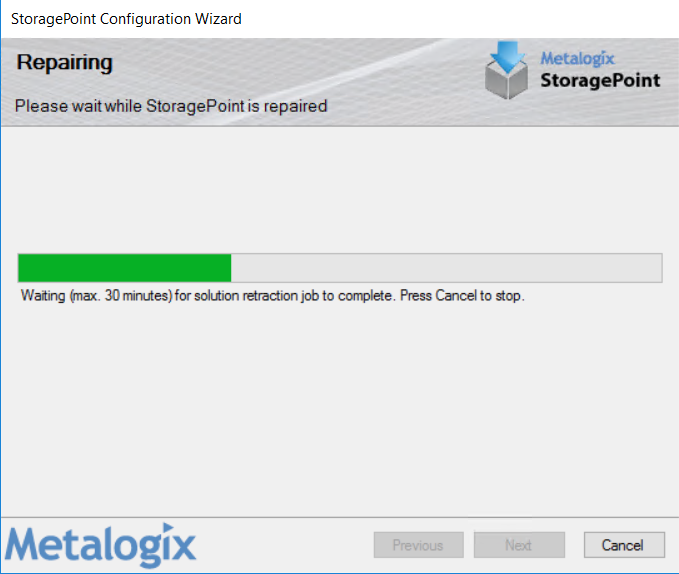
Task: Click the disabled Next button
Action: click(x=519, y=545)
